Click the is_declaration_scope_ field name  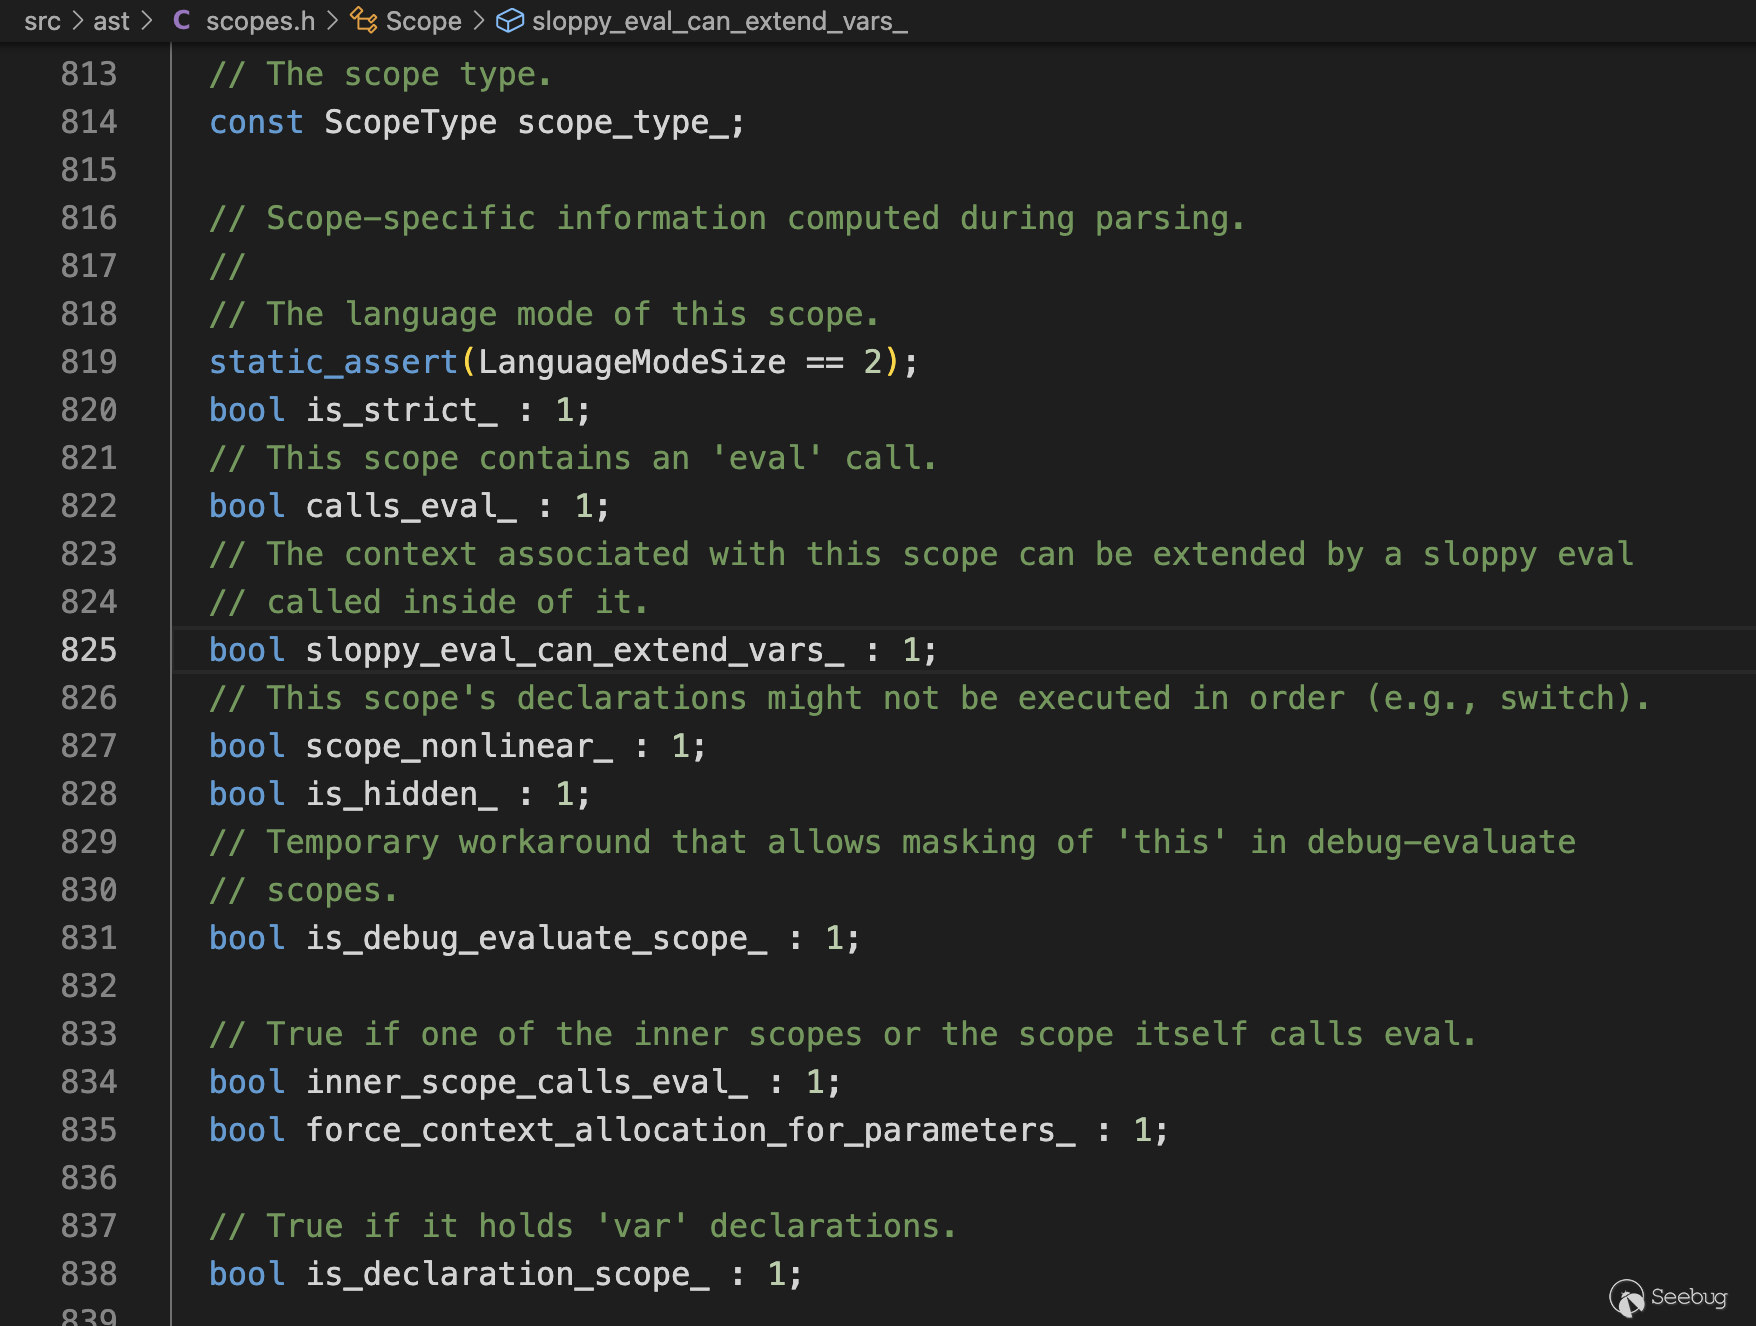(507, 1274)
